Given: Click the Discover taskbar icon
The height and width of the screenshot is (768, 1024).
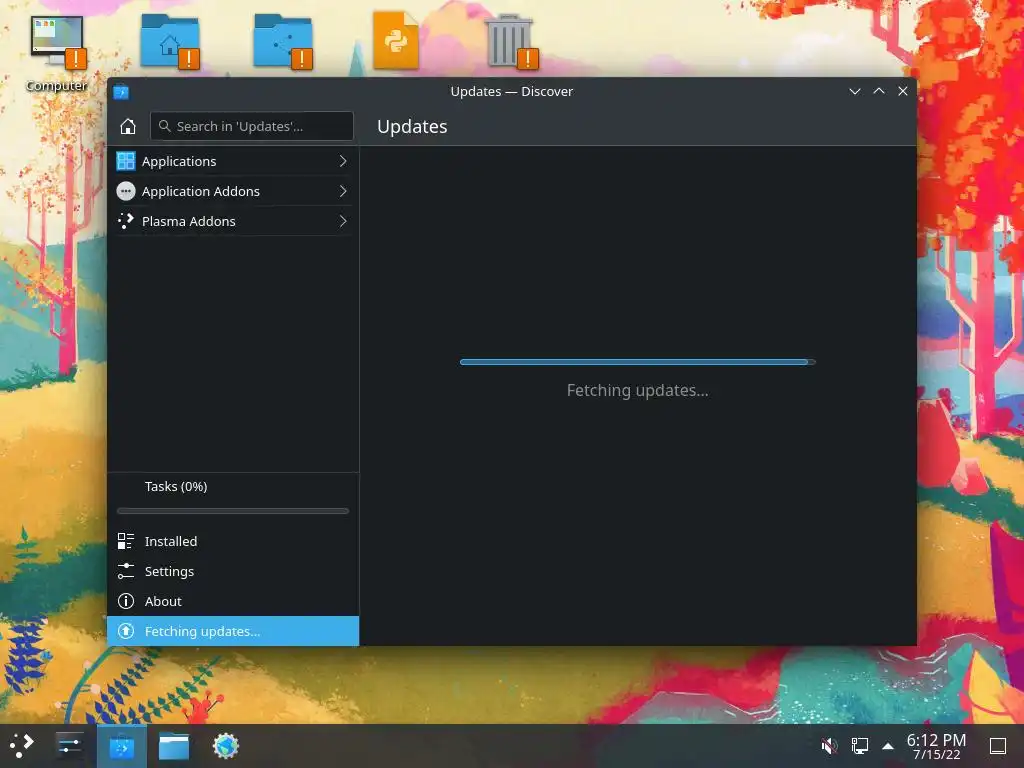Looking at the screenshot, I should (x=121, y=746).
